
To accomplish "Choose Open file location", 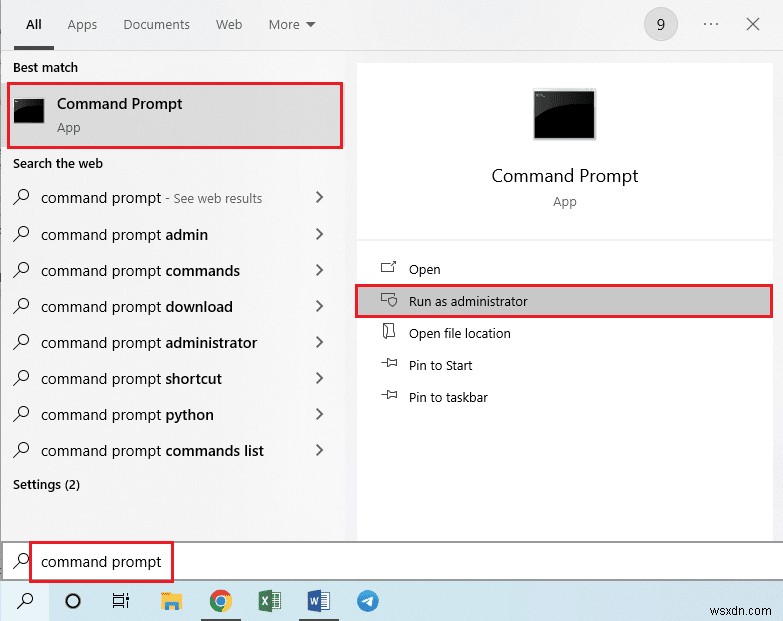I will (564, 333).
